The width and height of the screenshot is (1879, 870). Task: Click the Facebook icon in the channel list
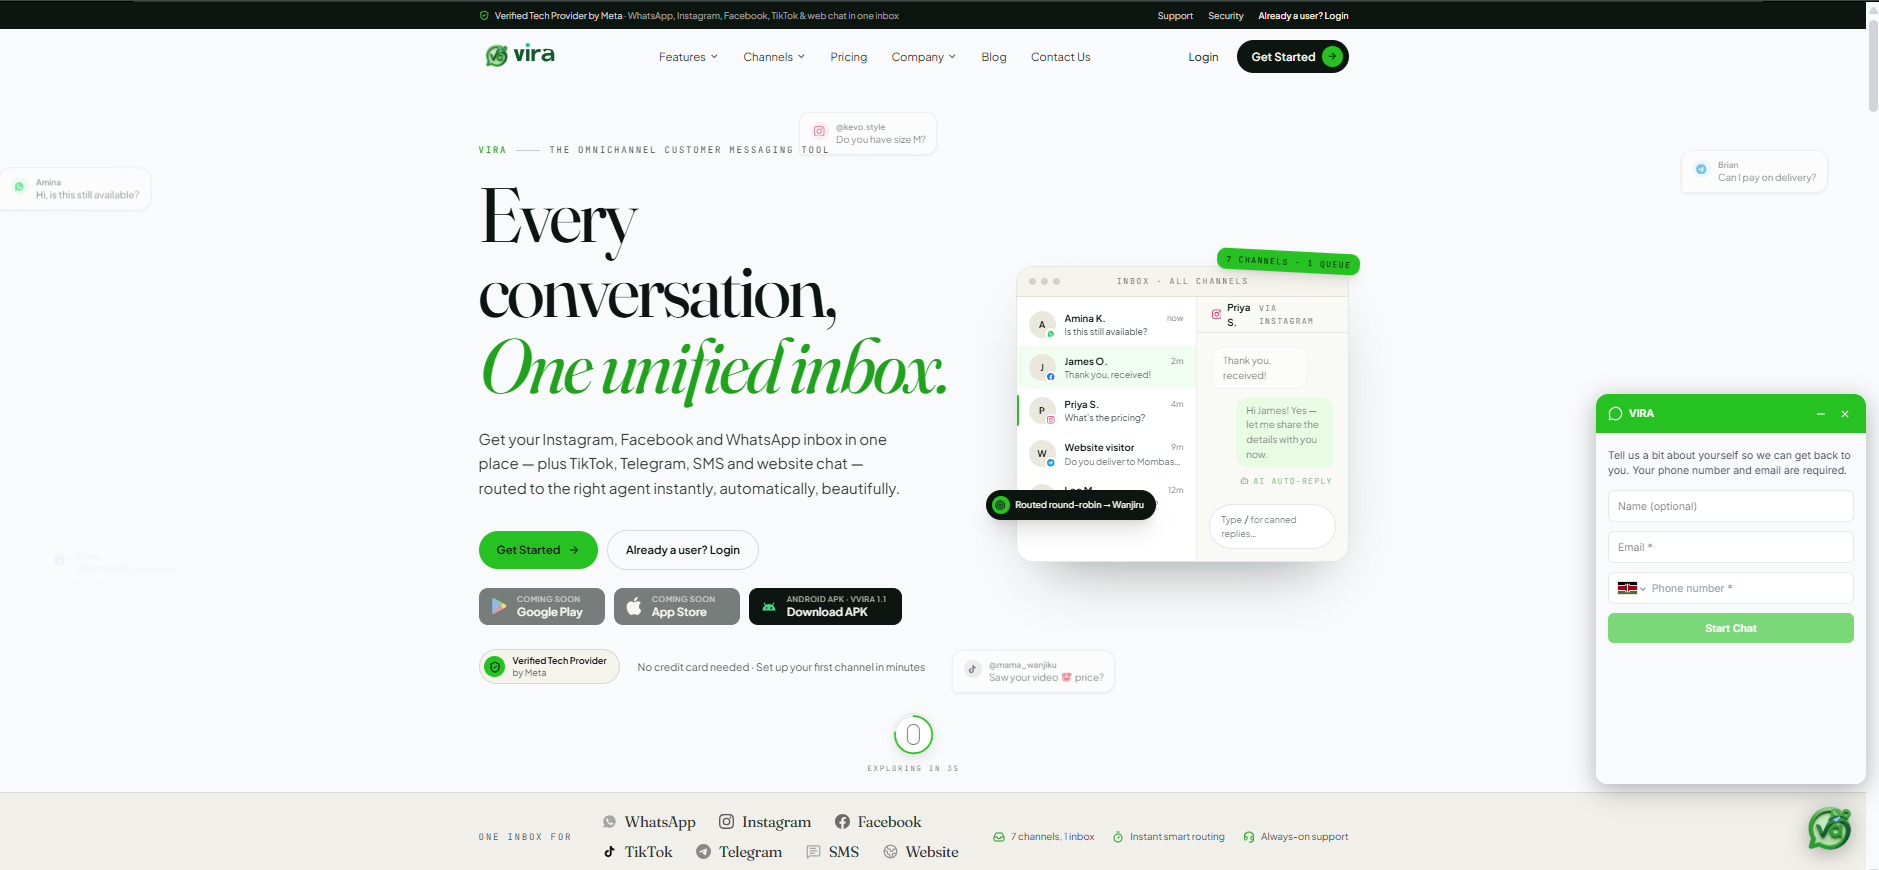point(843,822)
